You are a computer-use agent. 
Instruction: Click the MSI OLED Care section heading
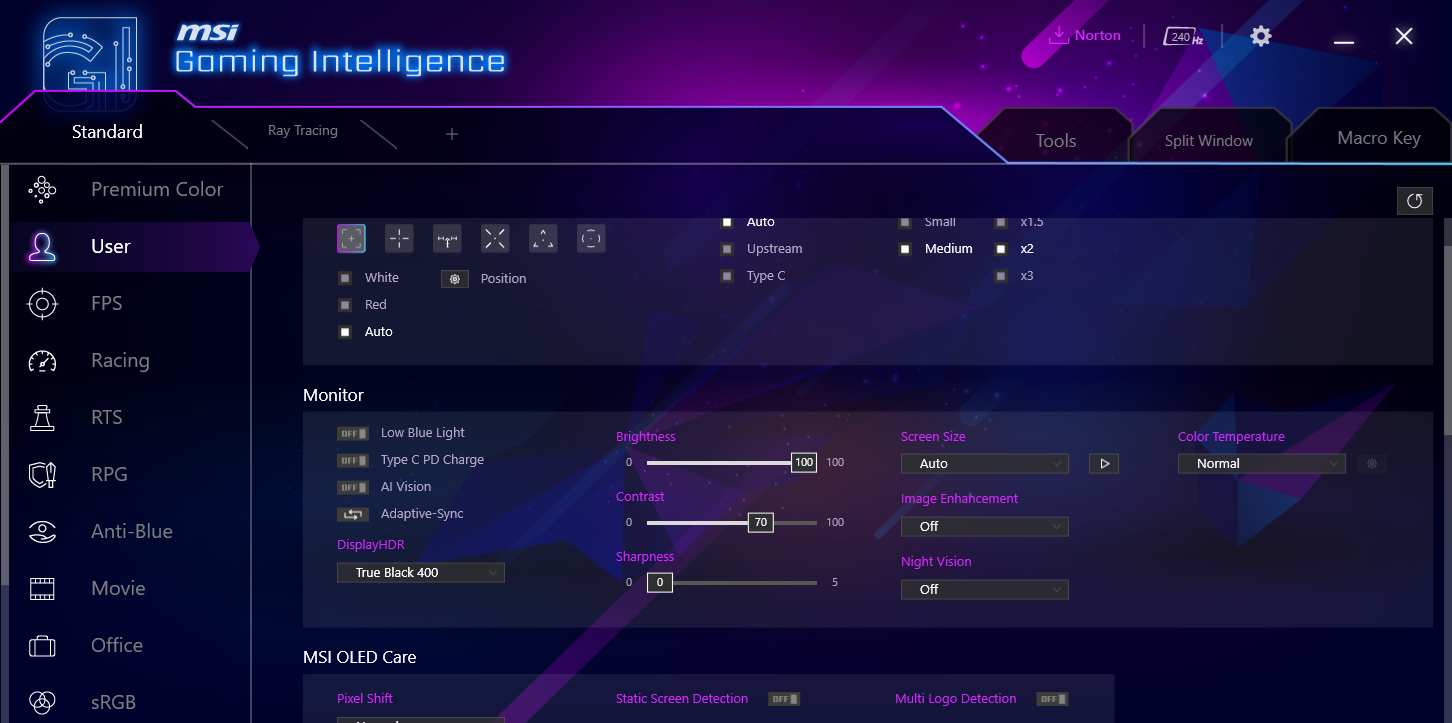[360, 657]
